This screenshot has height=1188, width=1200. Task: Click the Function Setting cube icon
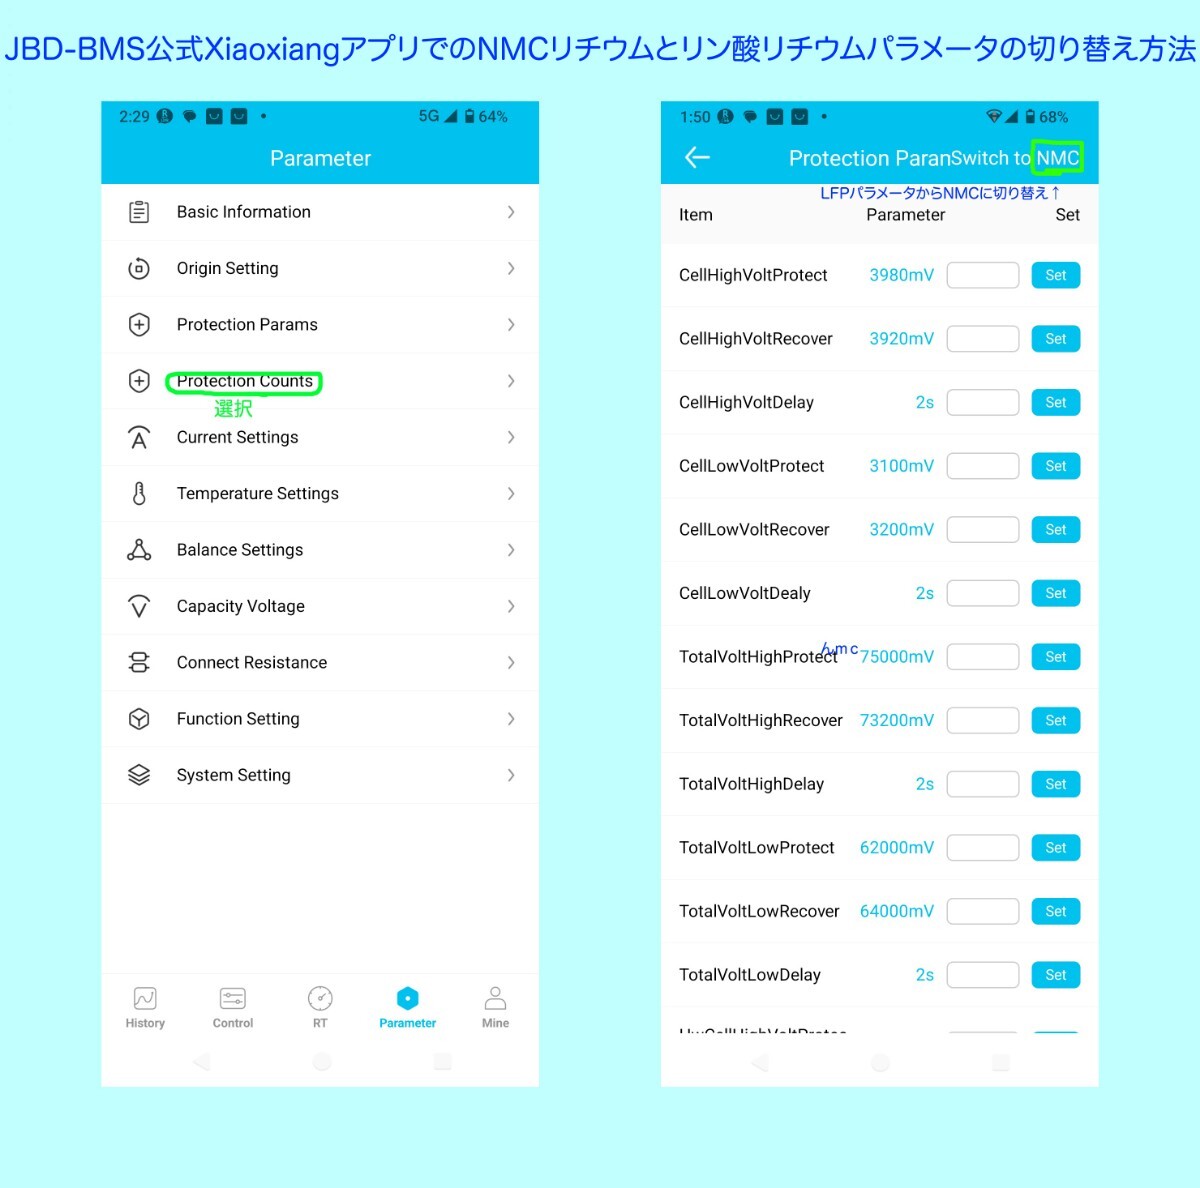[139, 719]
